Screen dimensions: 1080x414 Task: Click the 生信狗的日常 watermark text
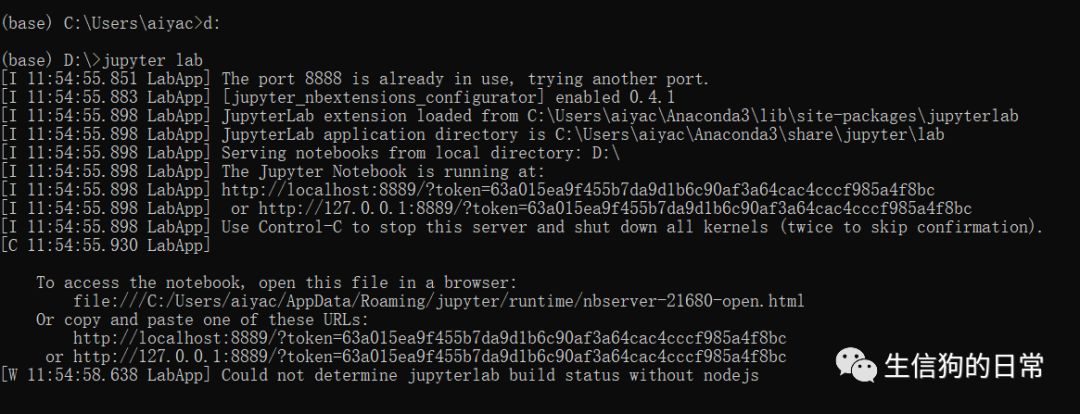[964, 366]
